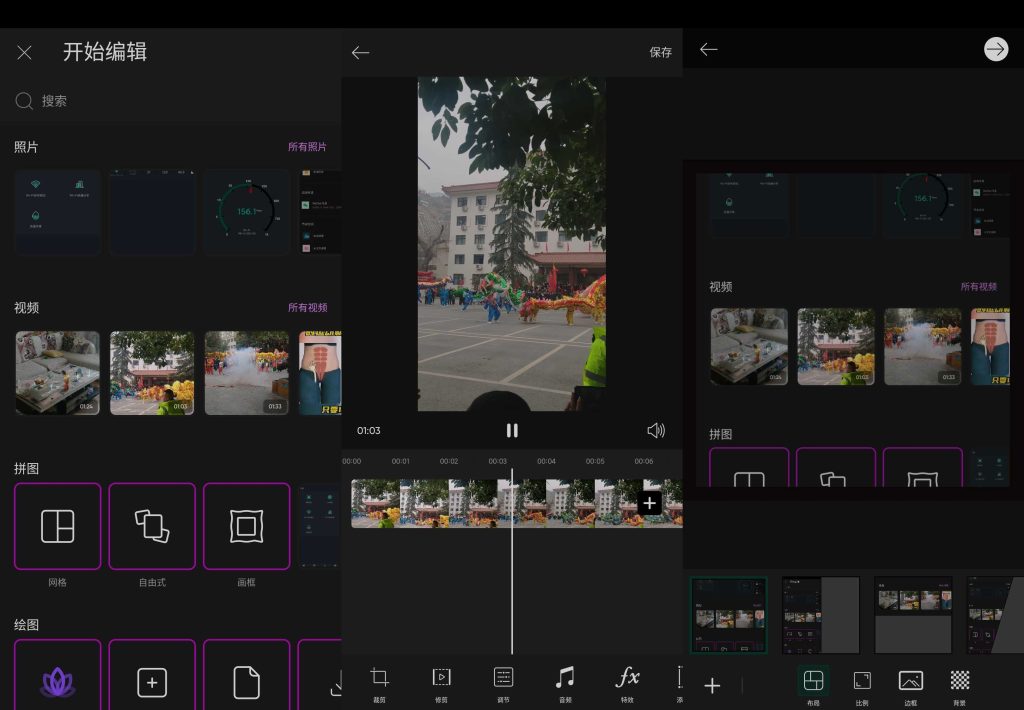The height and width of the screenshot is (710, 1024).
Task: Mute audio with the speaker icon
Action: 657,430
